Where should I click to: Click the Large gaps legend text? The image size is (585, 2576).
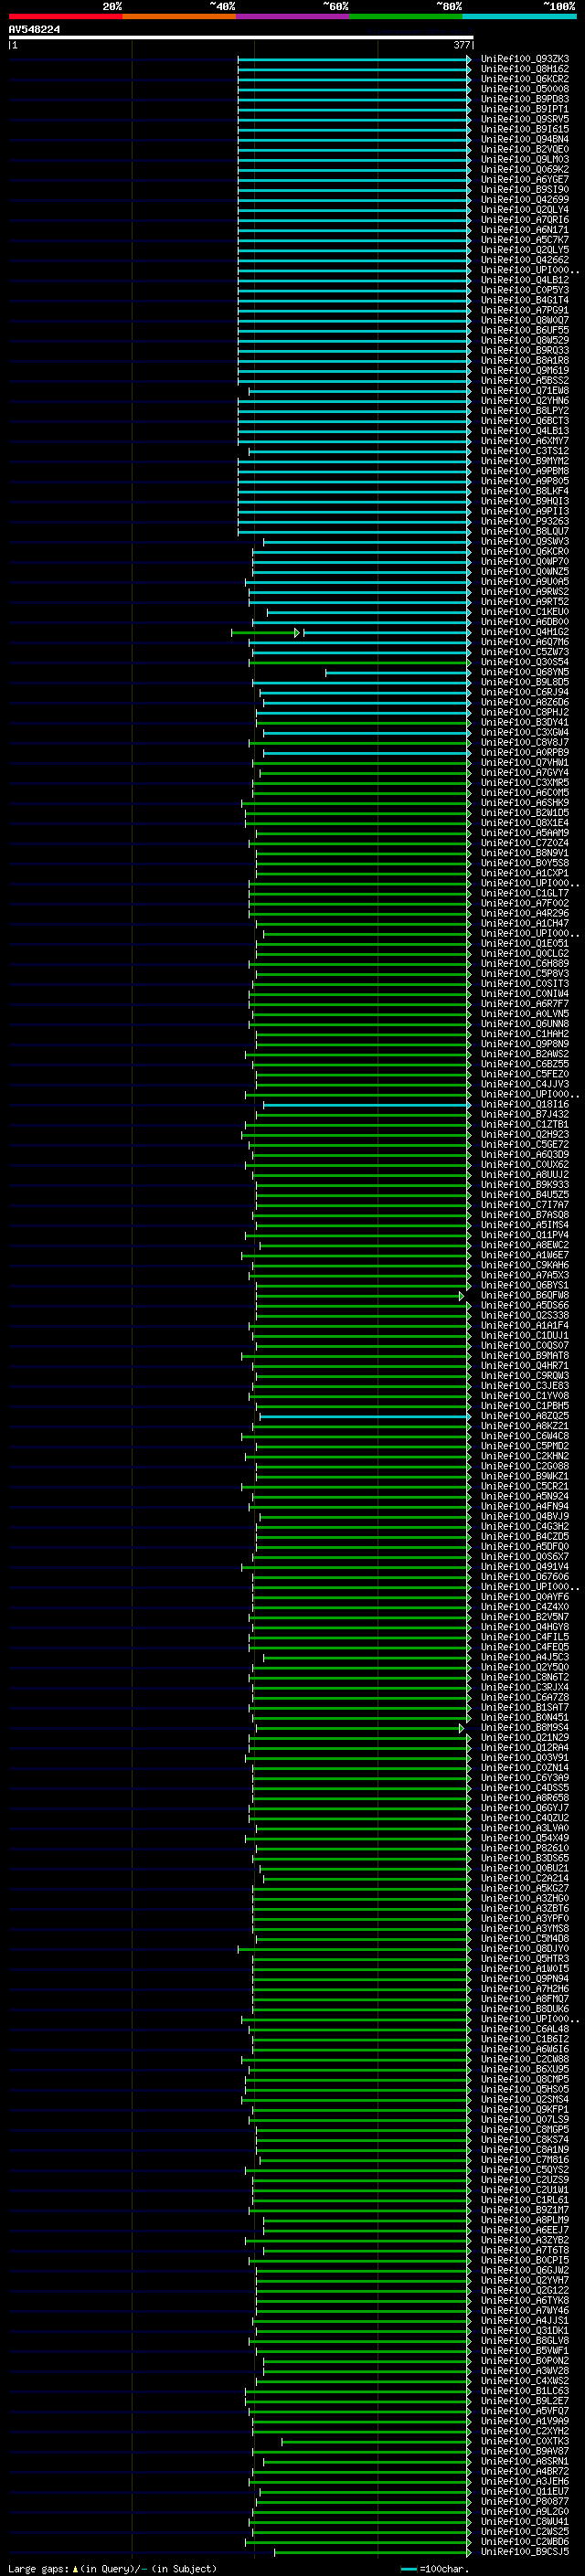point(112,2568)
